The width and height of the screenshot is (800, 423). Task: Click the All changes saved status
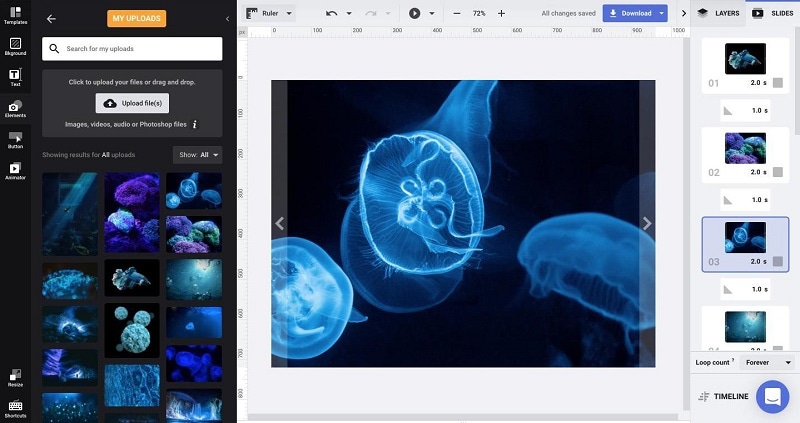(x=568, y=13)
